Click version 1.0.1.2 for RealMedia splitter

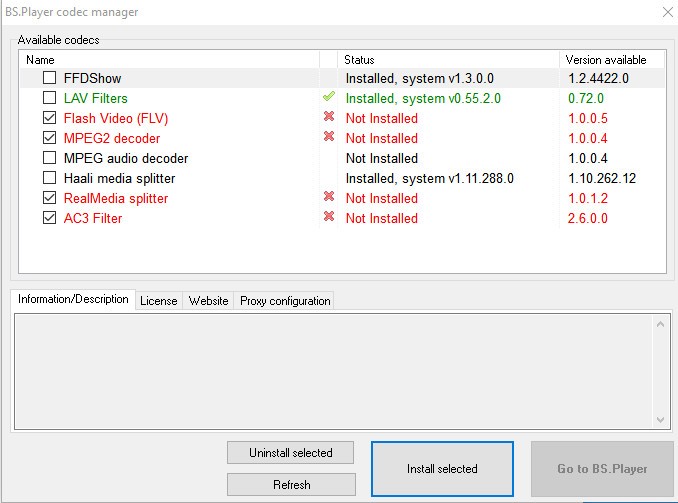[x=588, y=198]
